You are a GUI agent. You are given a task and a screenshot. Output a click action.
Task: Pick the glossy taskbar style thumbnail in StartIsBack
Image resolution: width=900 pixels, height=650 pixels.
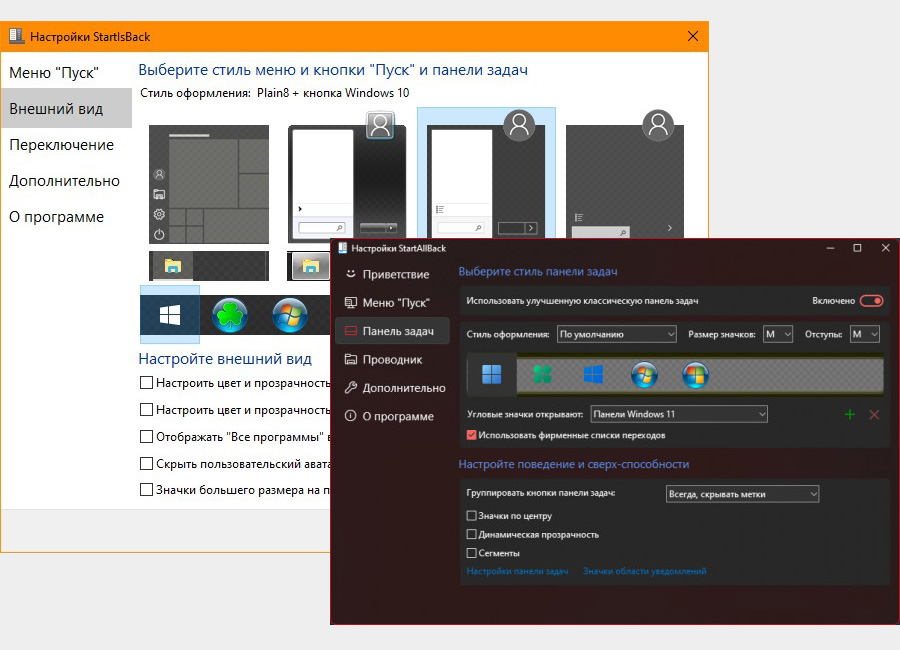[x=309, y=266]
